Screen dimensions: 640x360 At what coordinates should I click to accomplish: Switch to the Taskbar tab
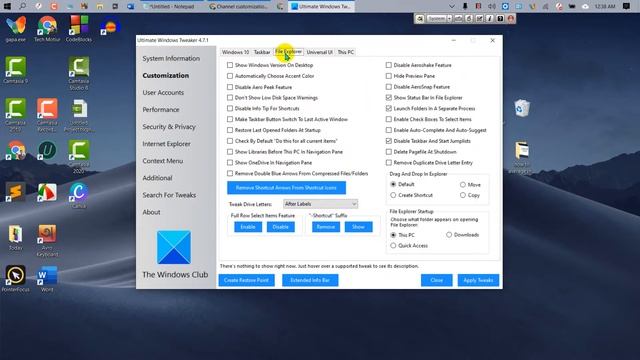262,52
